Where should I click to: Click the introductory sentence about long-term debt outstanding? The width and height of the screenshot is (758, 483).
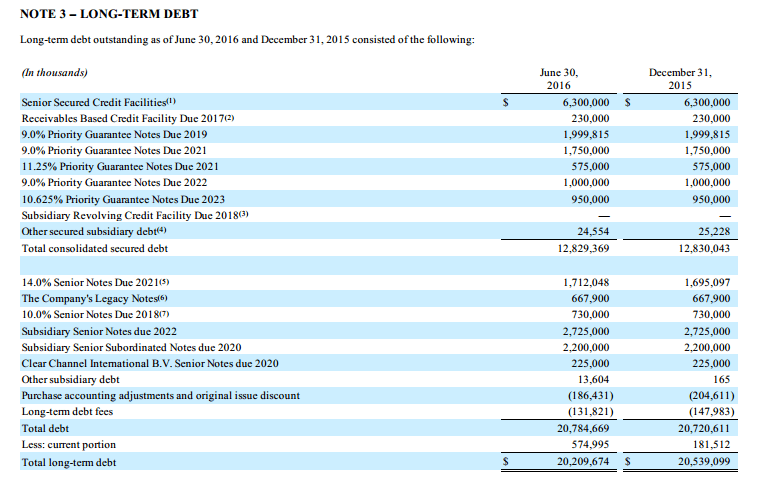pos(247,40)
